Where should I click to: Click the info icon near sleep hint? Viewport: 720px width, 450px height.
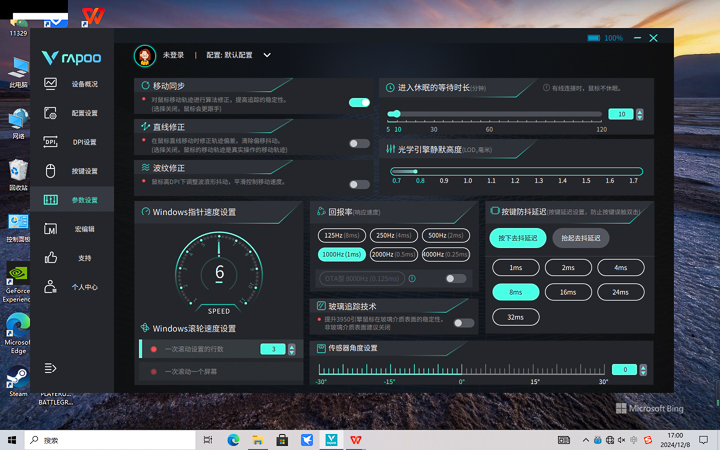(x=546, y=88)
